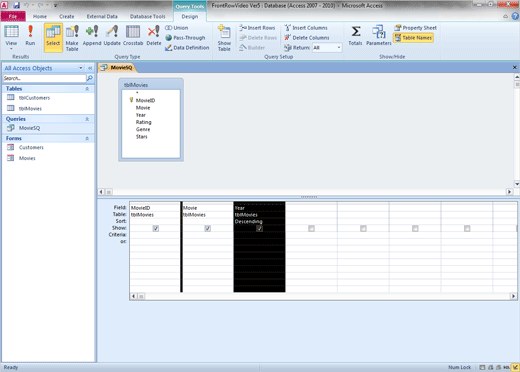
Task: Switch to Design view icon in status bar
Action: 515,367
